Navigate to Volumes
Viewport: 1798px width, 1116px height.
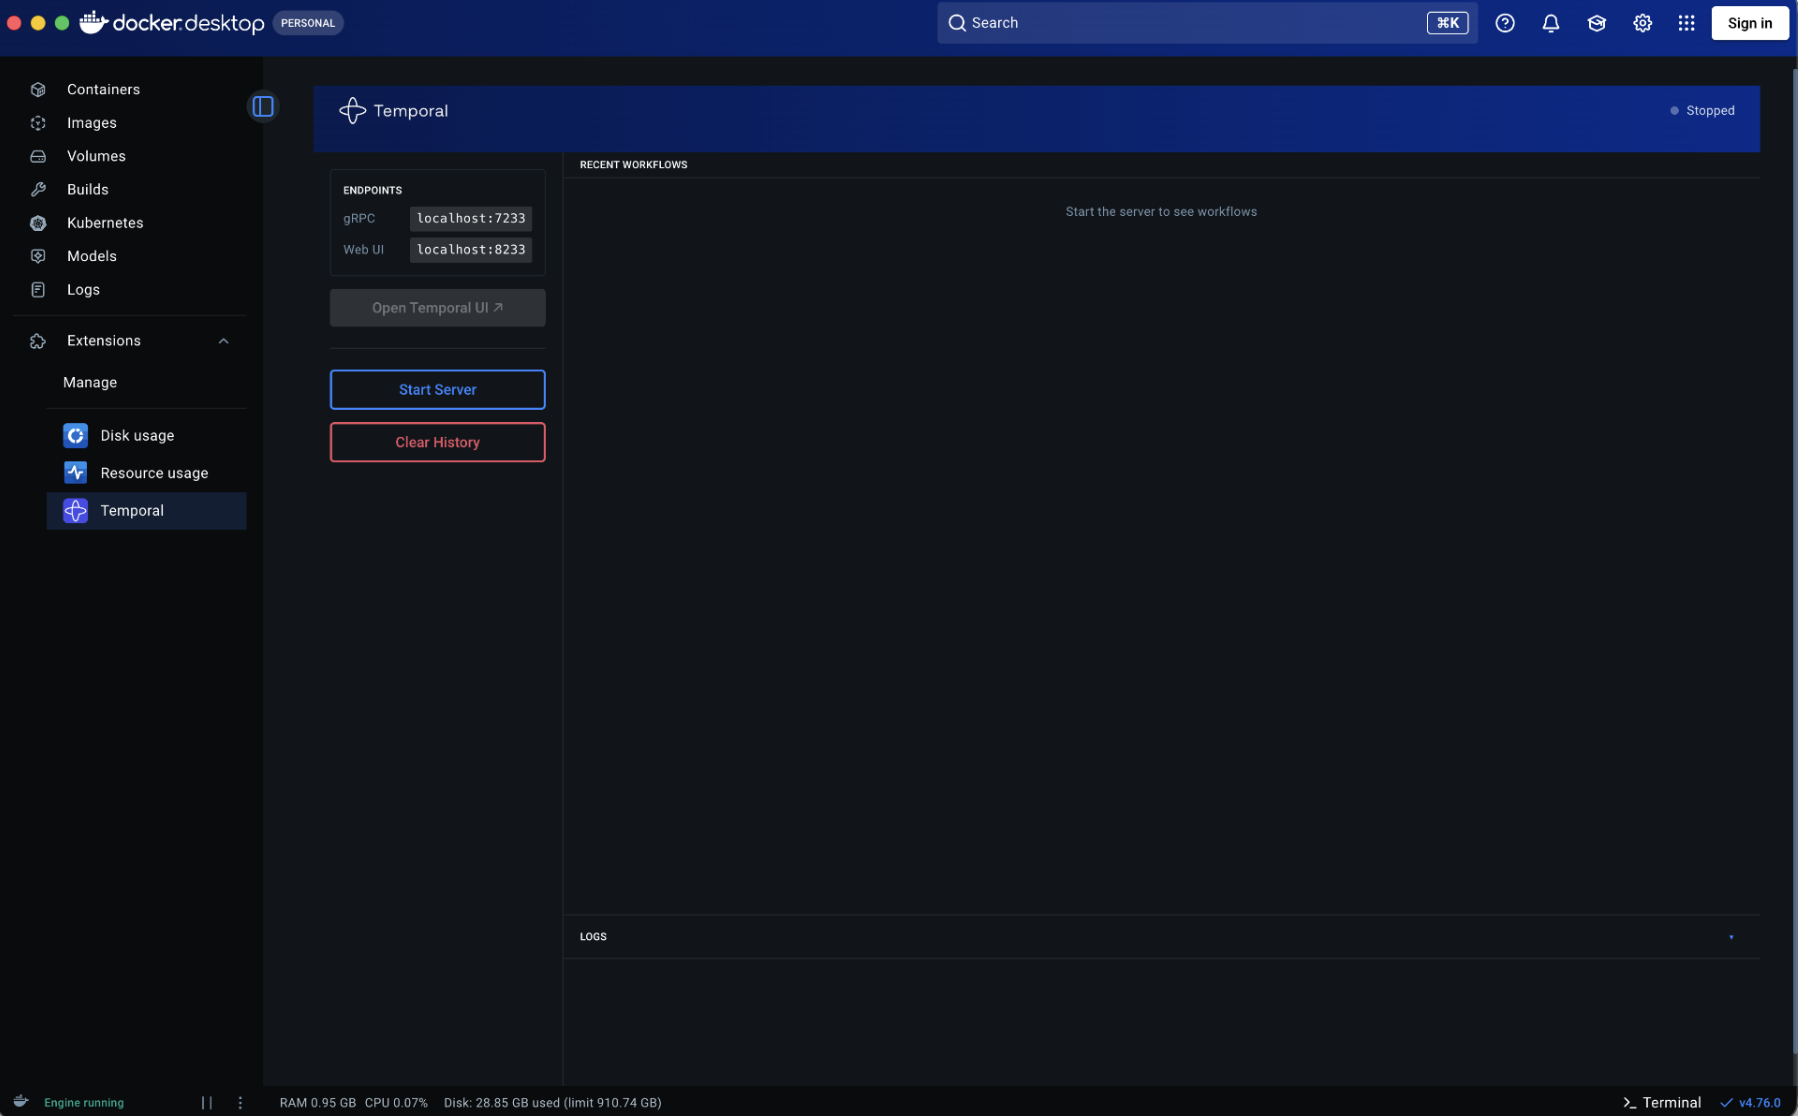[96, 156]
